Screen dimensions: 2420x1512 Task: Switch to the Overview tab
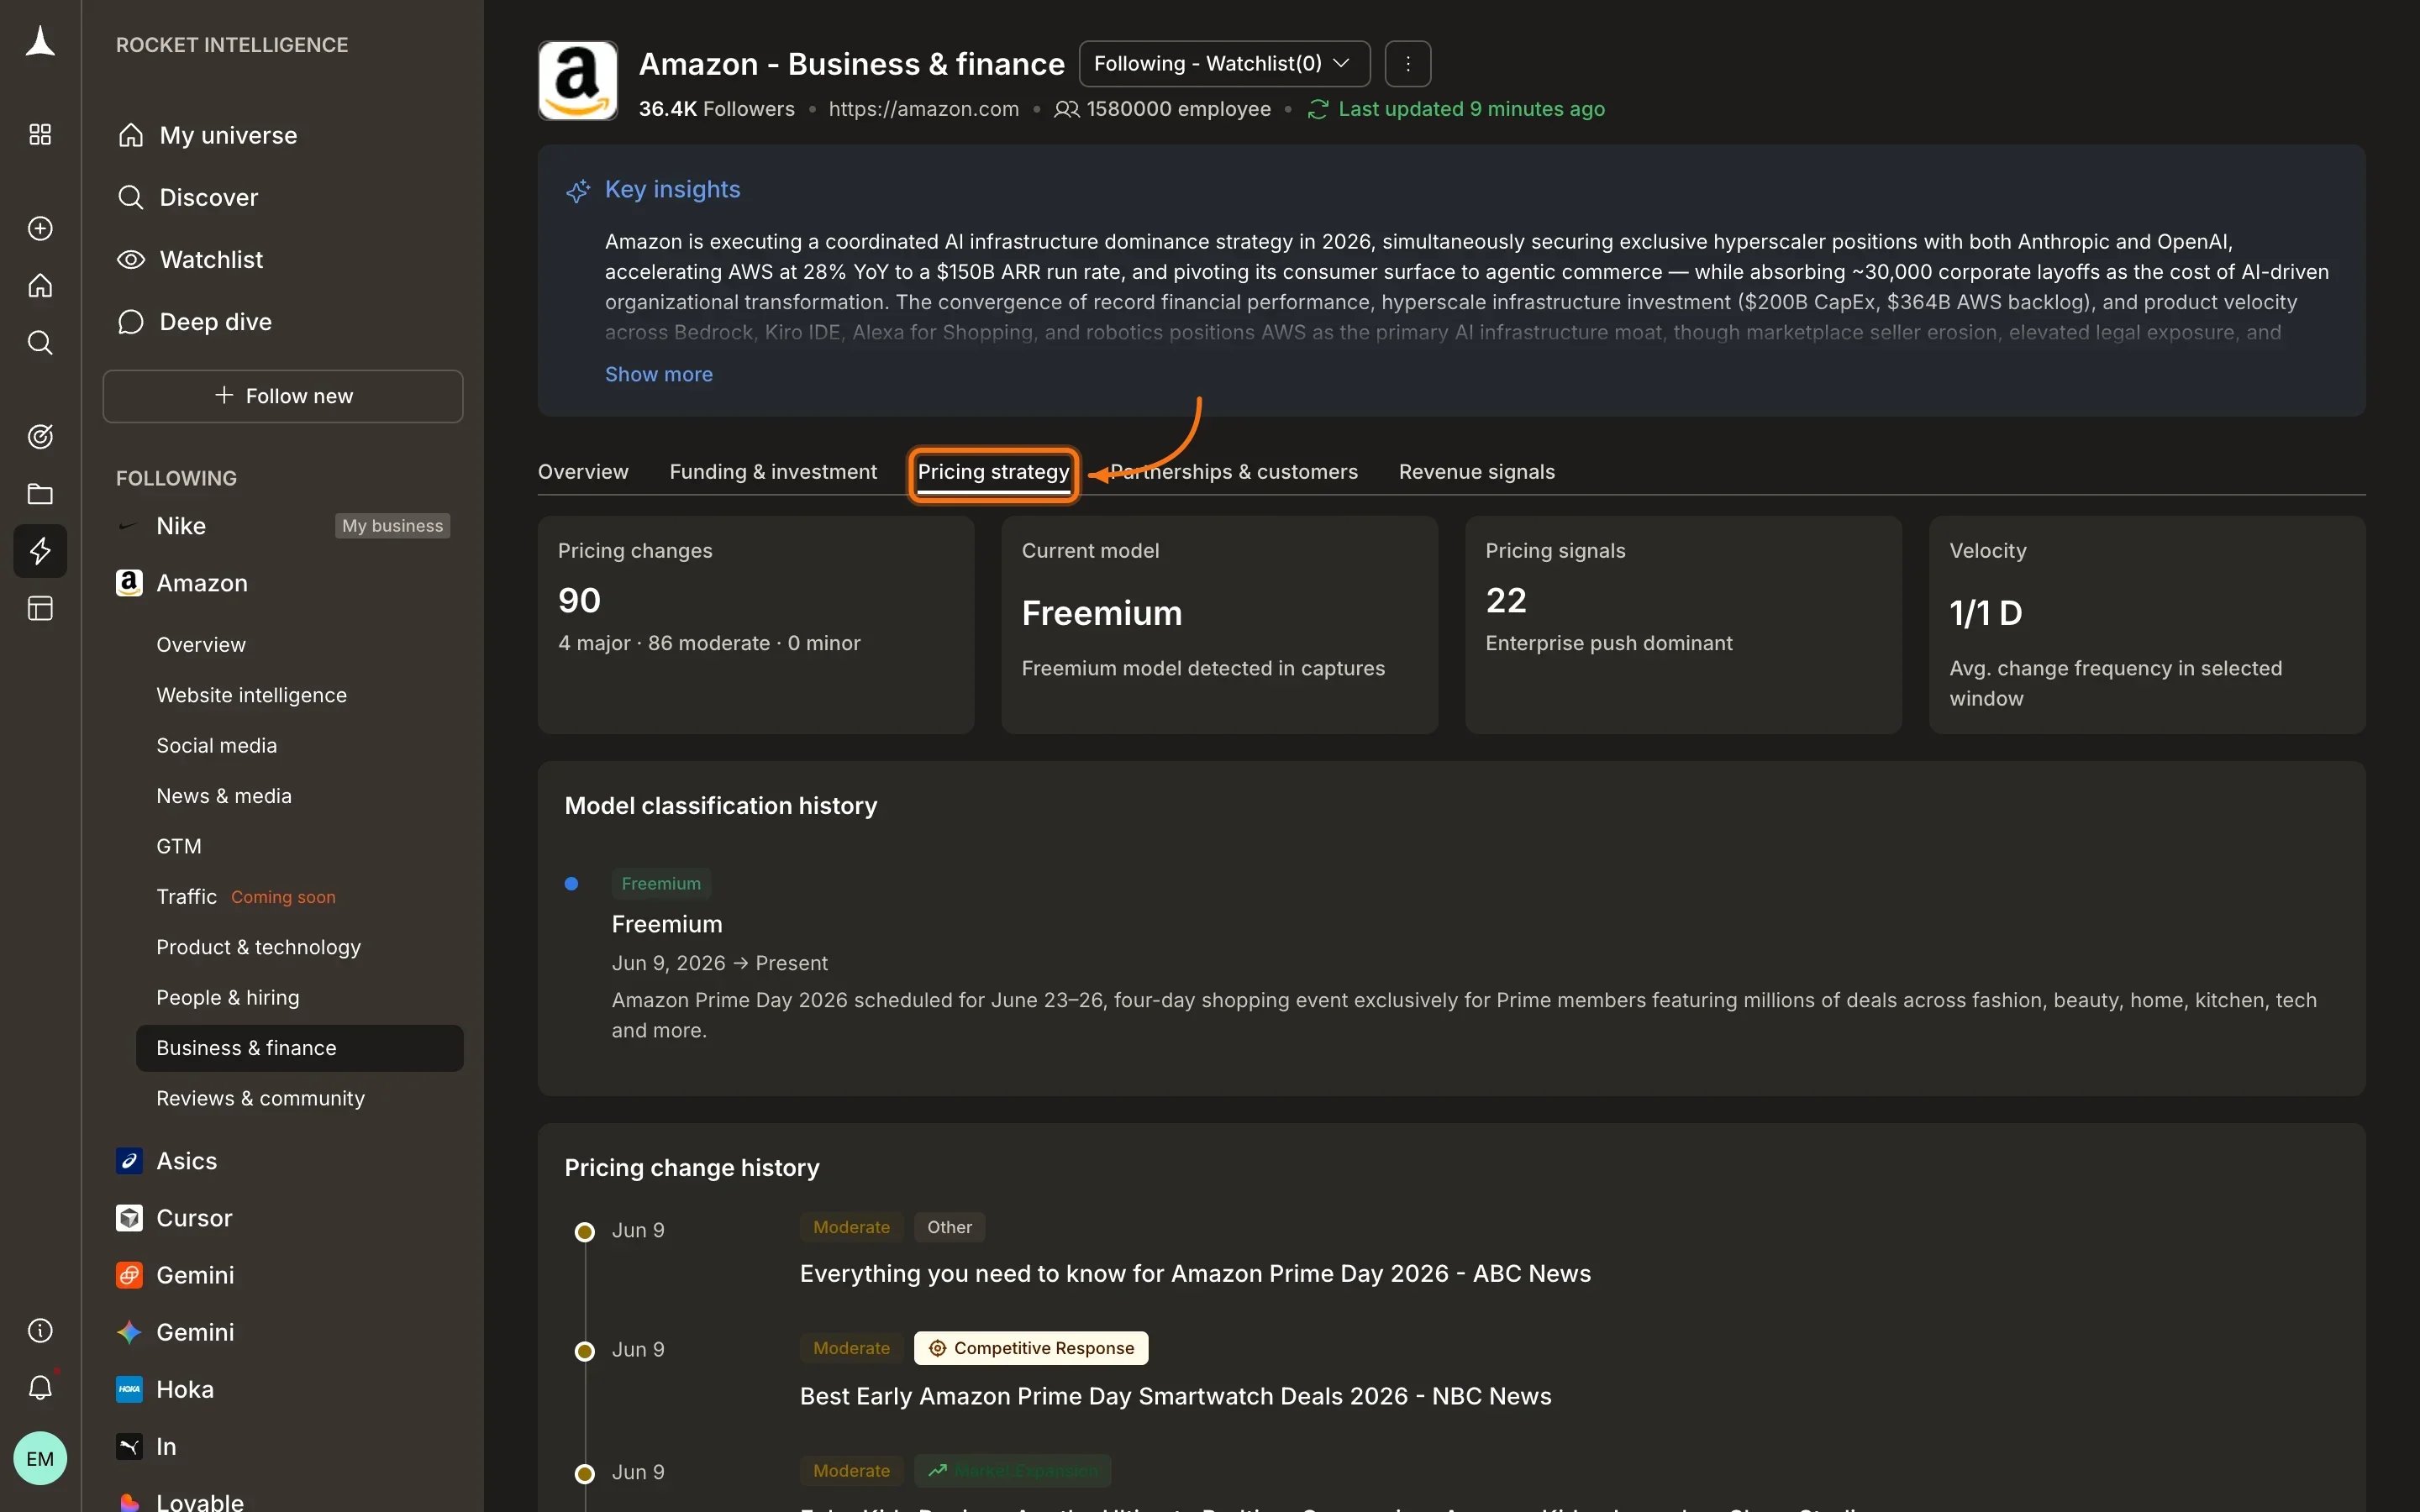[x=583, y=472]
